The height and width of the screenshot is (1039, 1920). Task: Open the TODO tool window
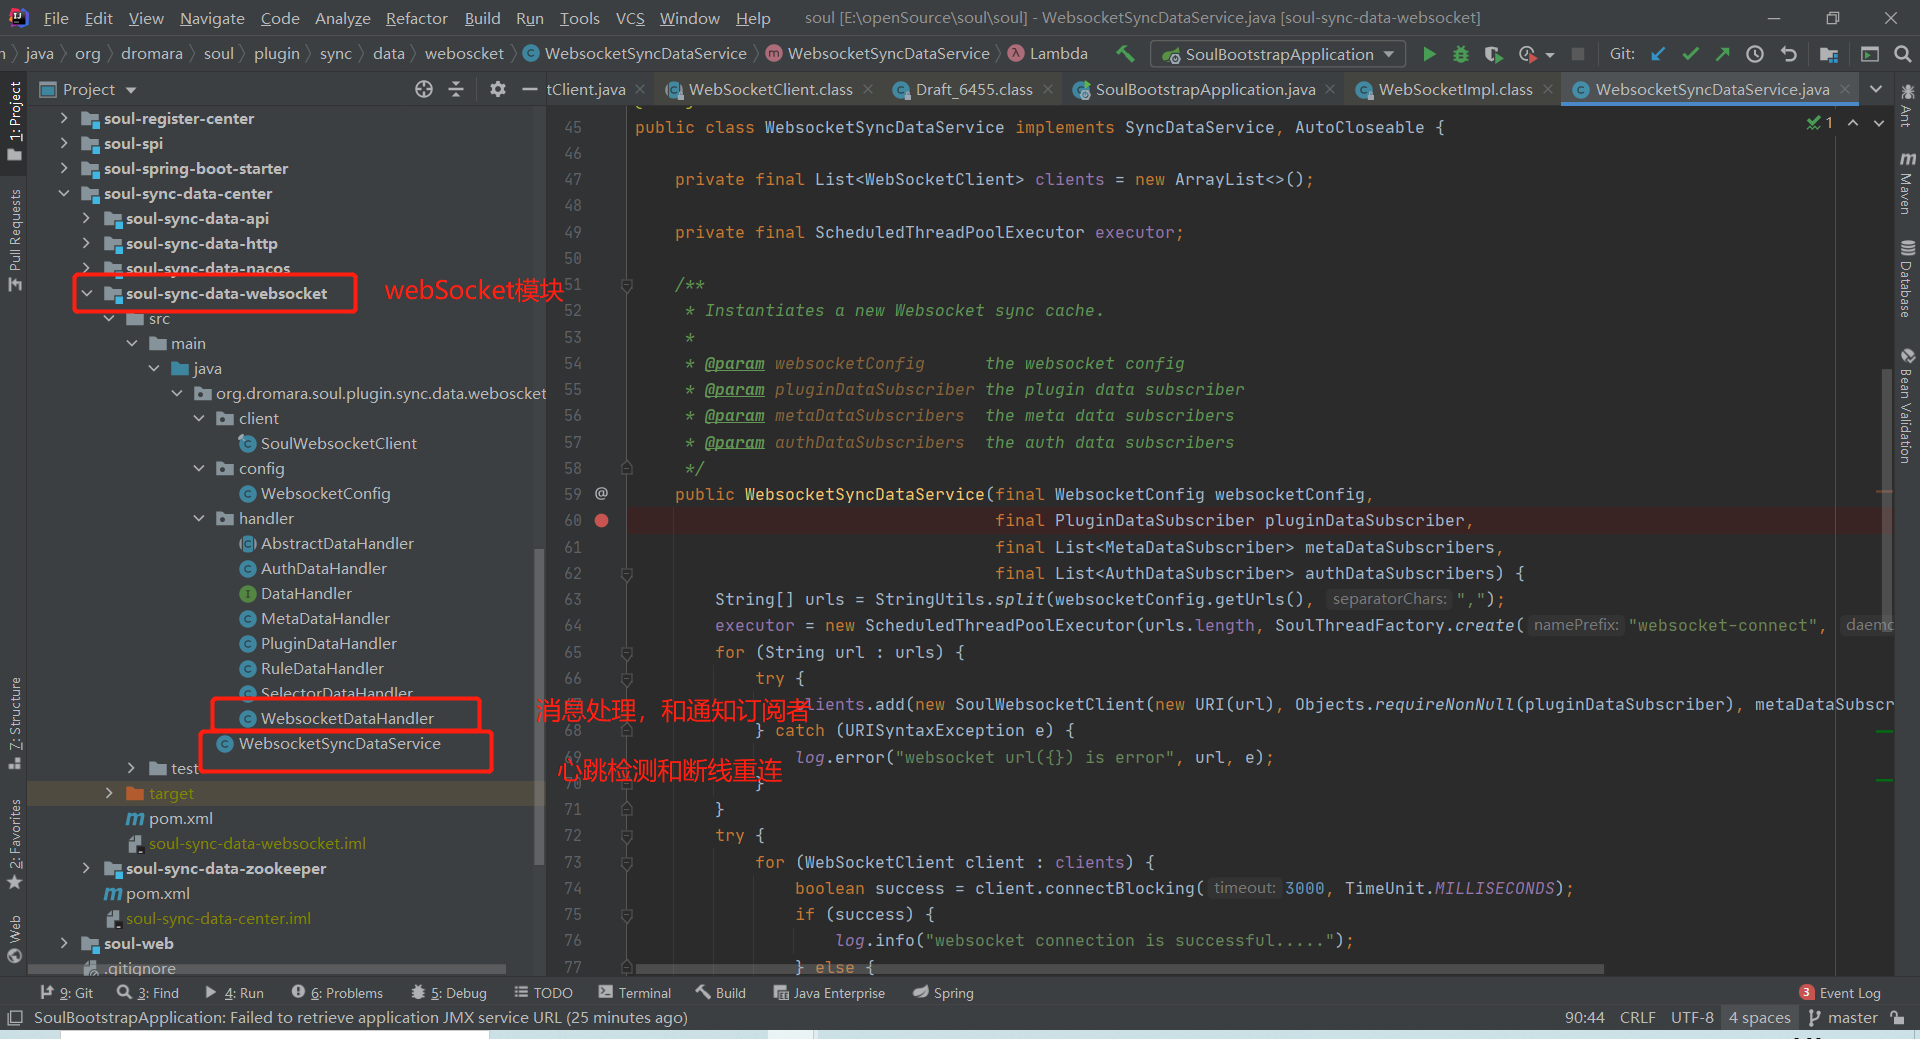click(x=544, y=993)
